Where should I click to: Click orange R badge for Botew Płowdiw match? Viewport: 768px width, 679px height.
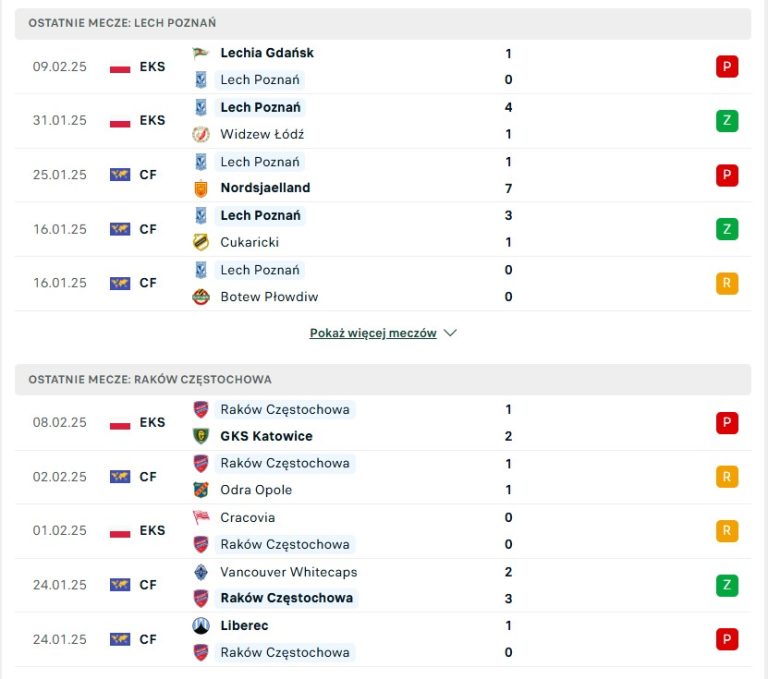point(727,283)
